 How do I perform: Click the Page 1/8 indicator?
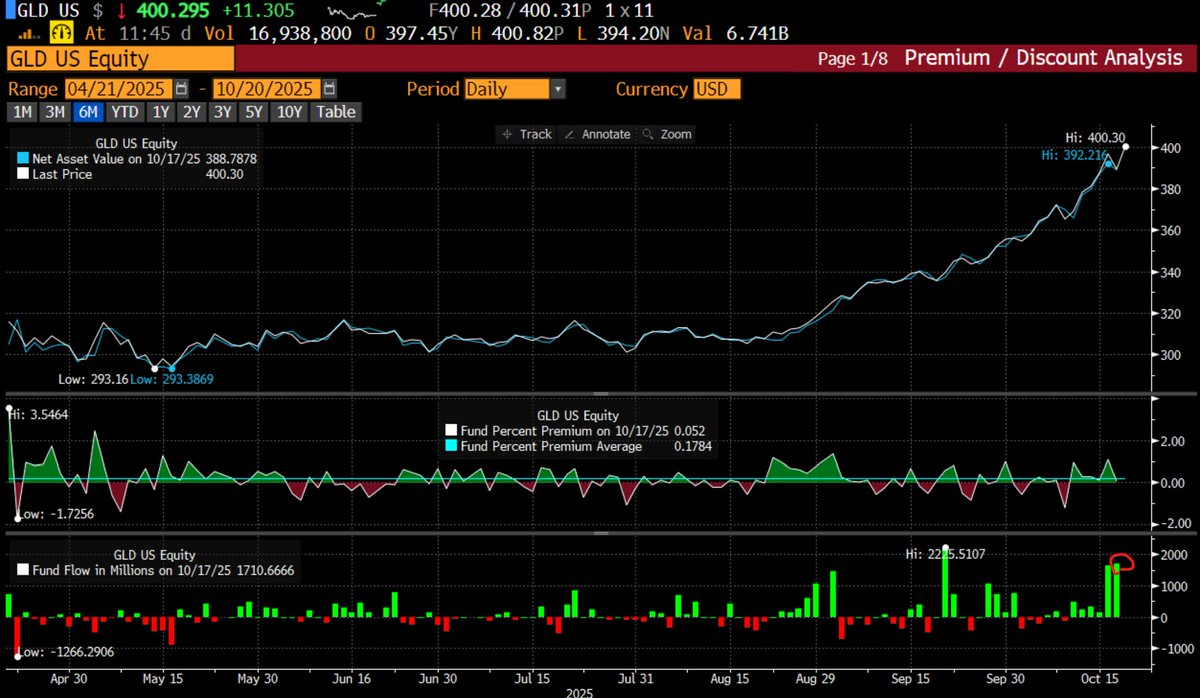(851, 59)
